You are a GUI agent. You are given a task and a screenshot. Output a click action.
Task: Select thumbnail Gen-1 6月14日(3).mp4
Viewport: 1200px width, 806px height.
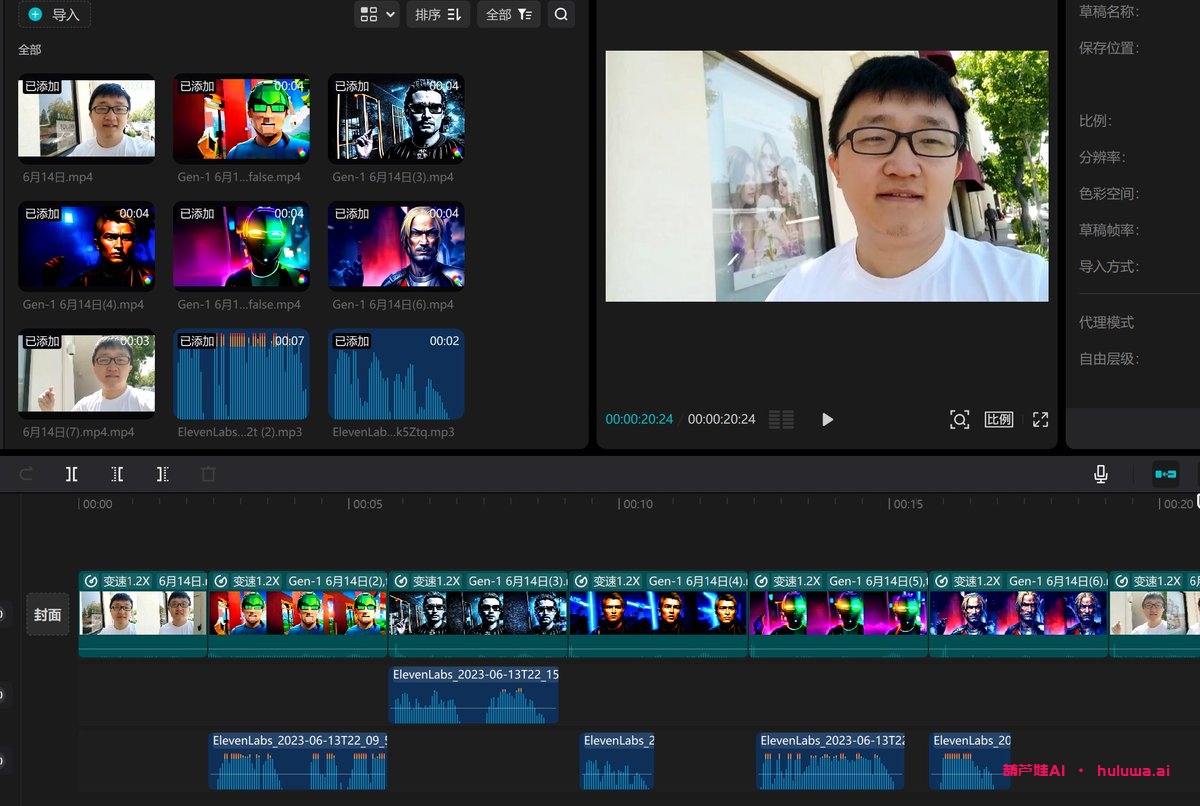click(396, 117)
